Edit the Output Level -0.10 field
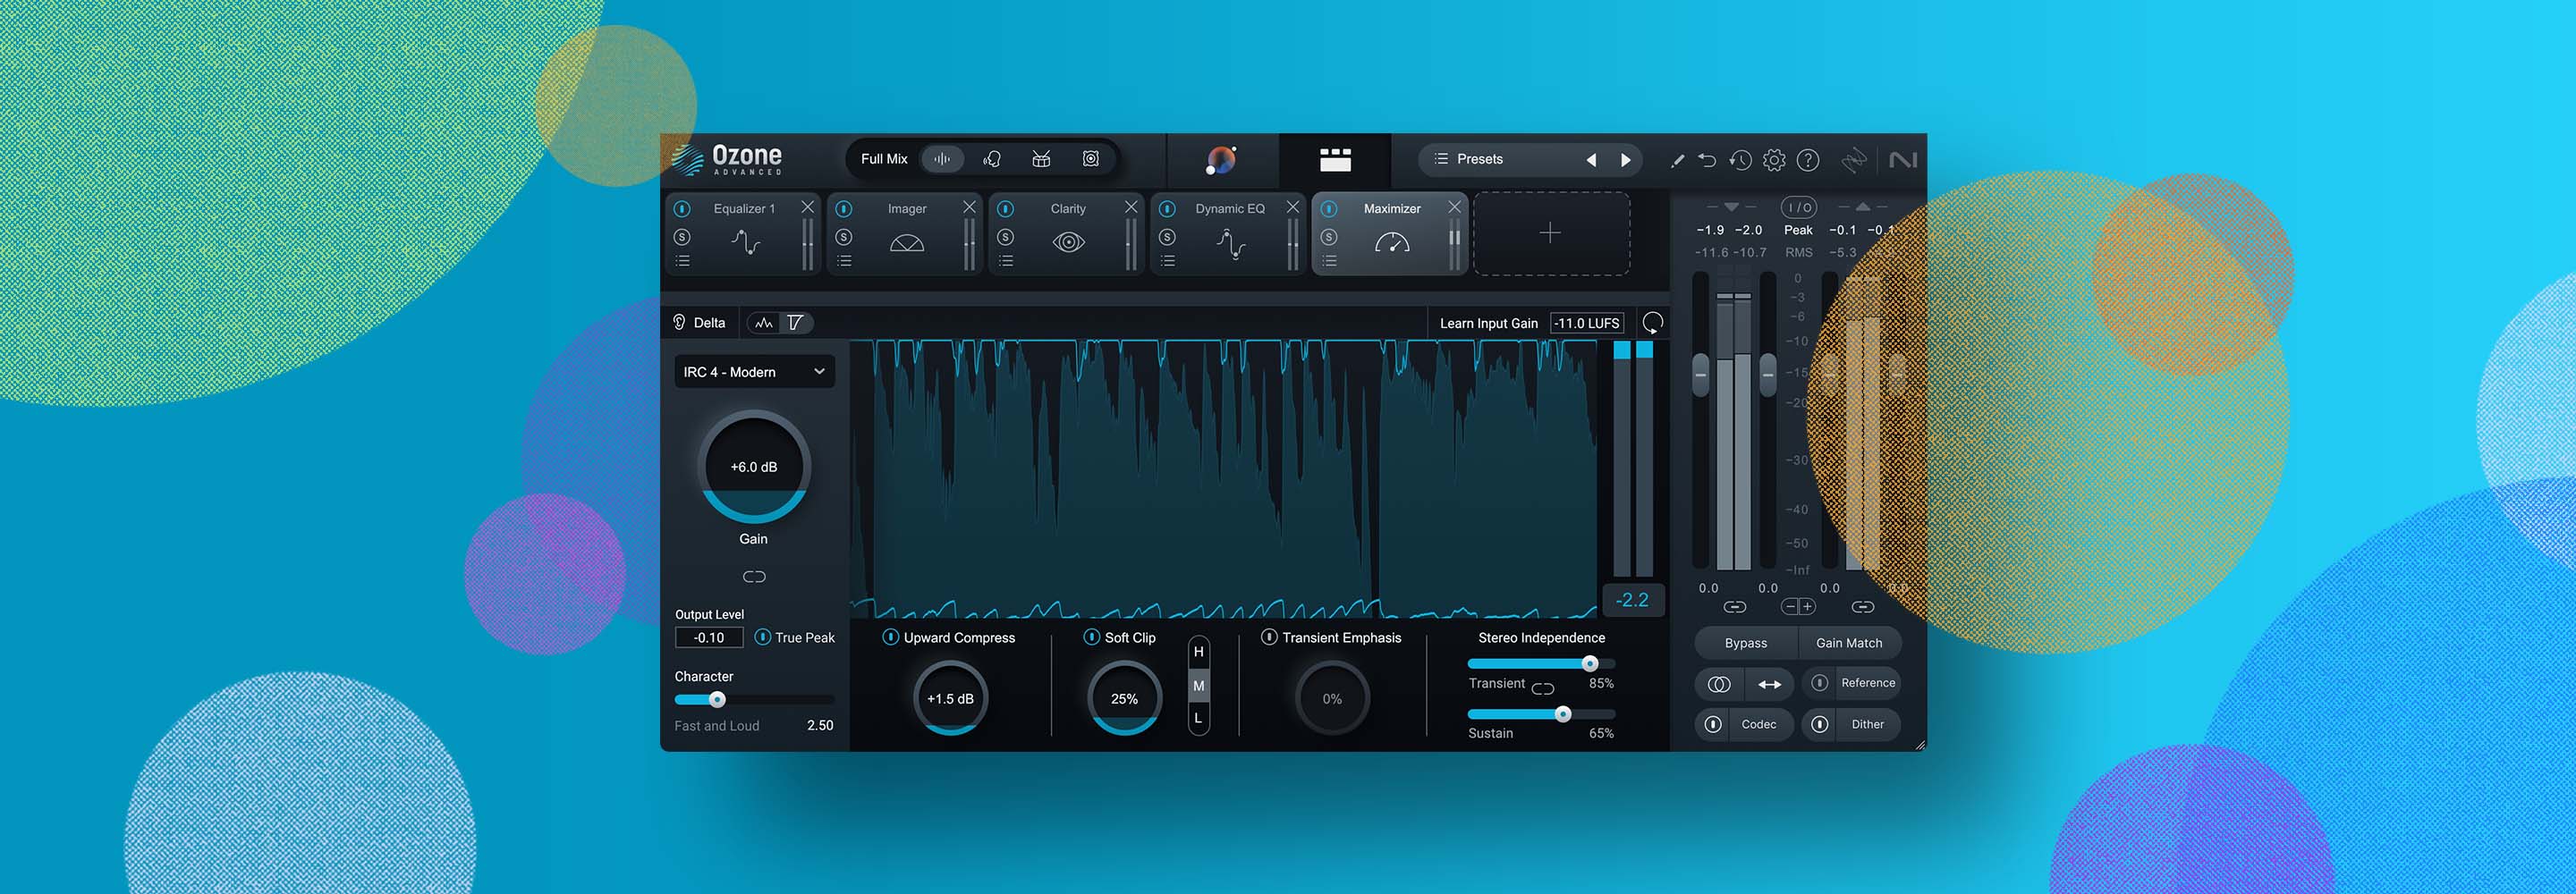Viewport: 2576px width, 894px height. 709,638
